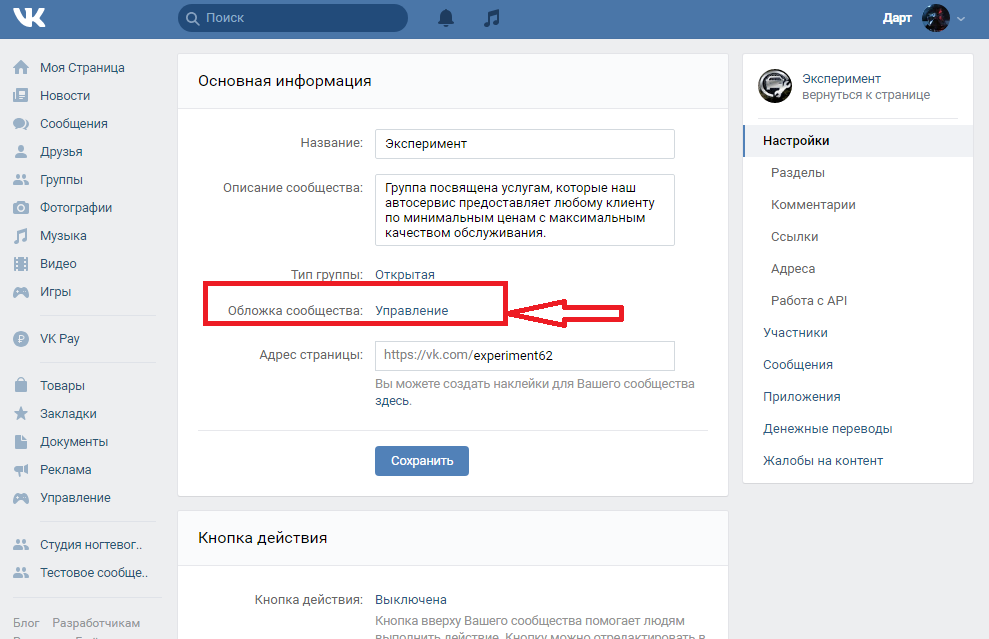The width and height of the screenshot is (989, 639).
Task: Click the Фотографии camera icon
Action: pos(20,208)
